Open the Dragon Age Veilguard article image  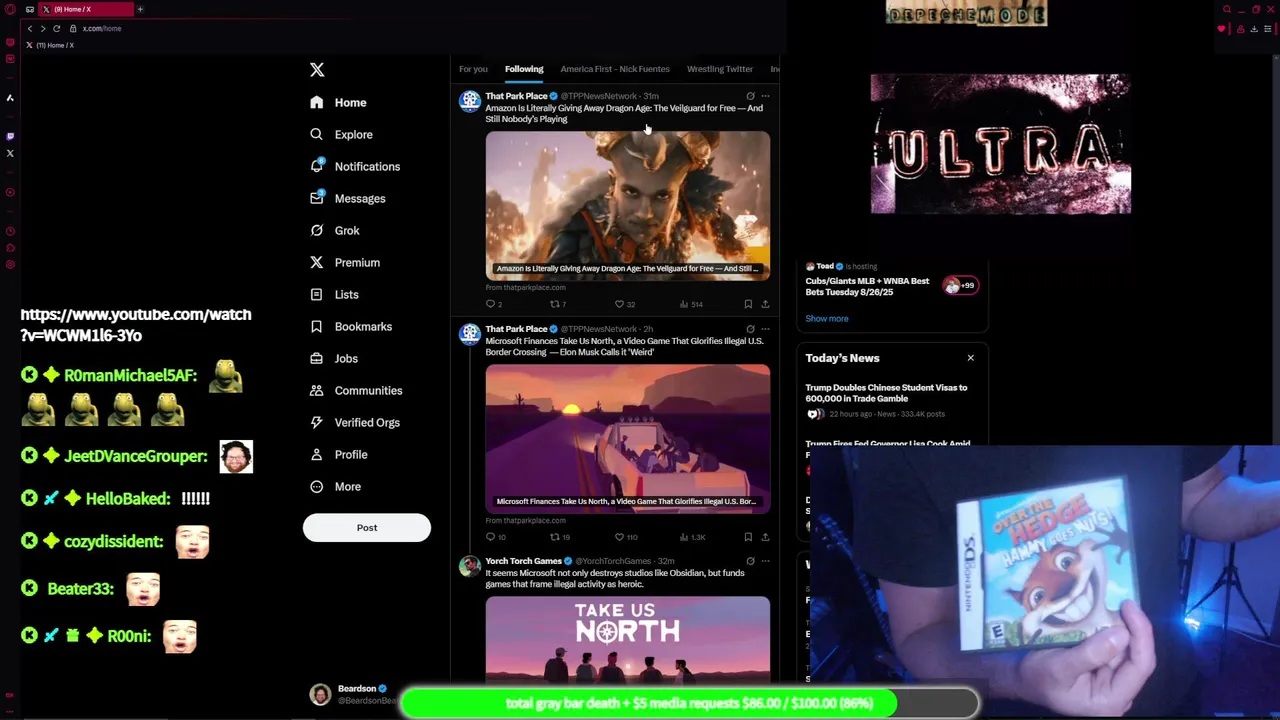pos(628,205)
